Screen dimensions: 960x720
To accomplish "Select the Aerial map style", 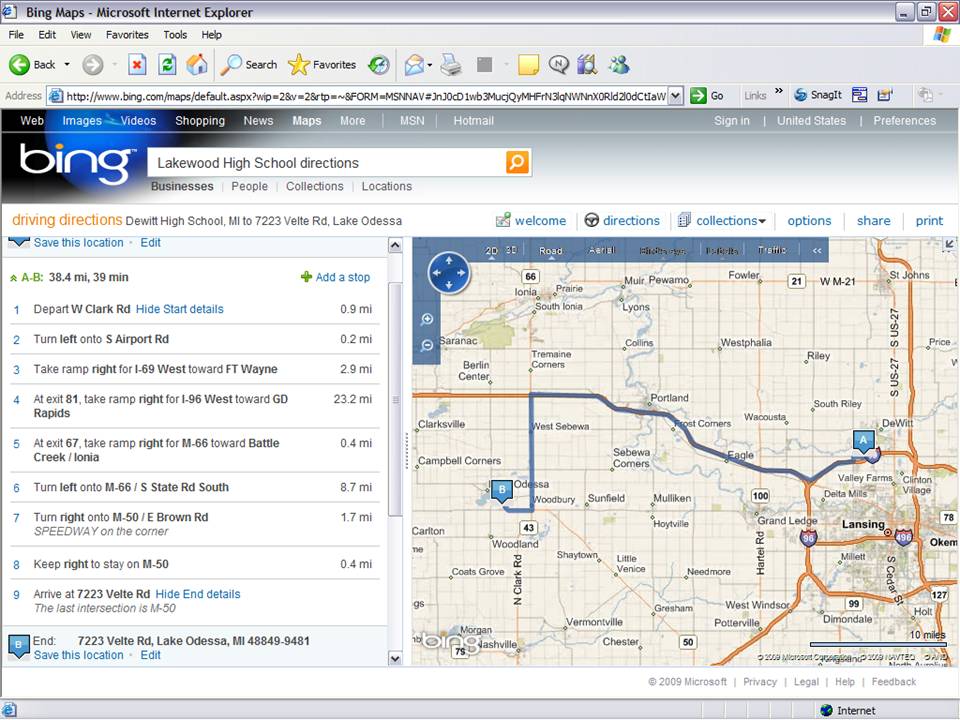I will [x=602, y=250].
